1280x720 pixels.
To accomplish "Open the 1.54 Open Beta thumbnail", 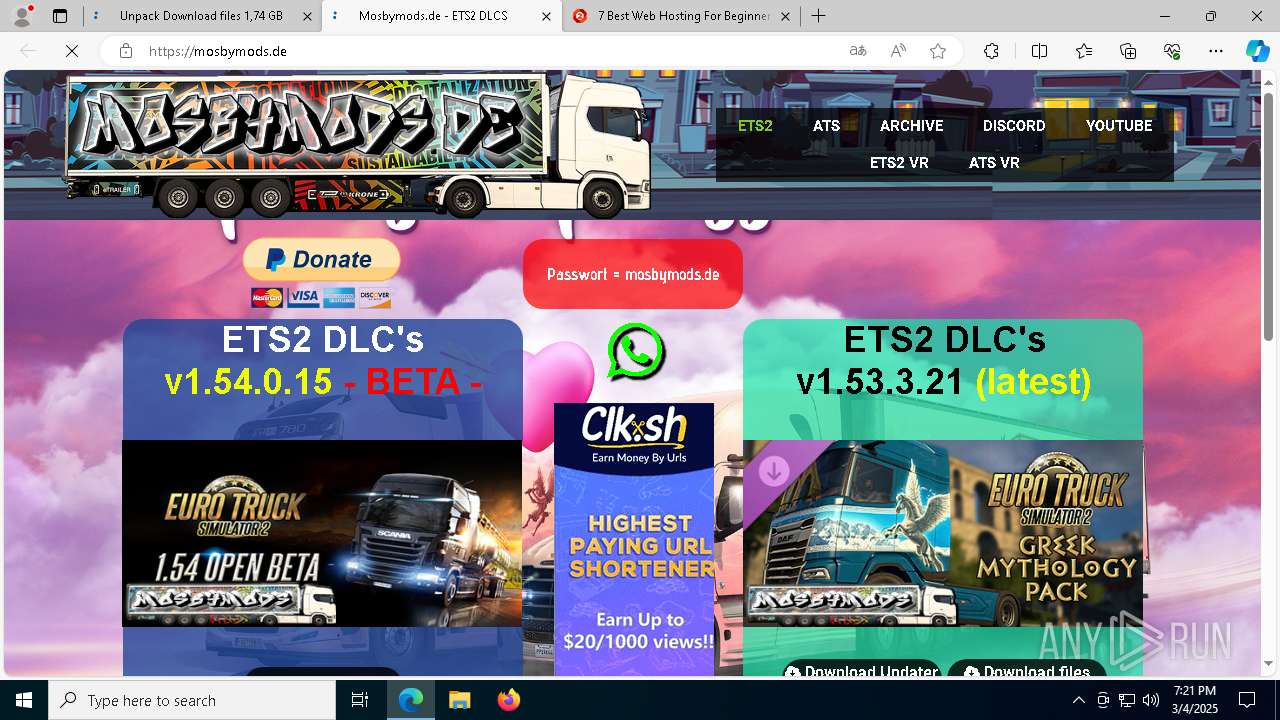I will click(x=322, y=533).
